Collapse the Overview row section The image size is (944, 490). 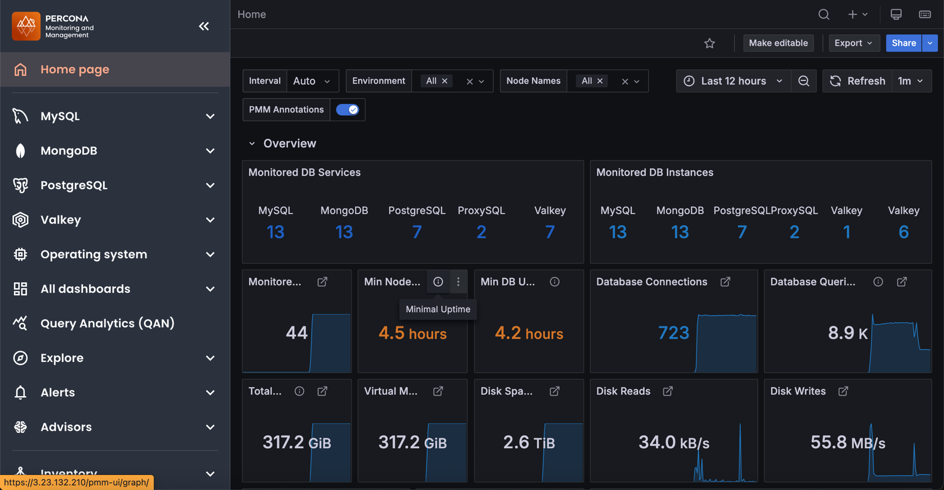(252, 144)
